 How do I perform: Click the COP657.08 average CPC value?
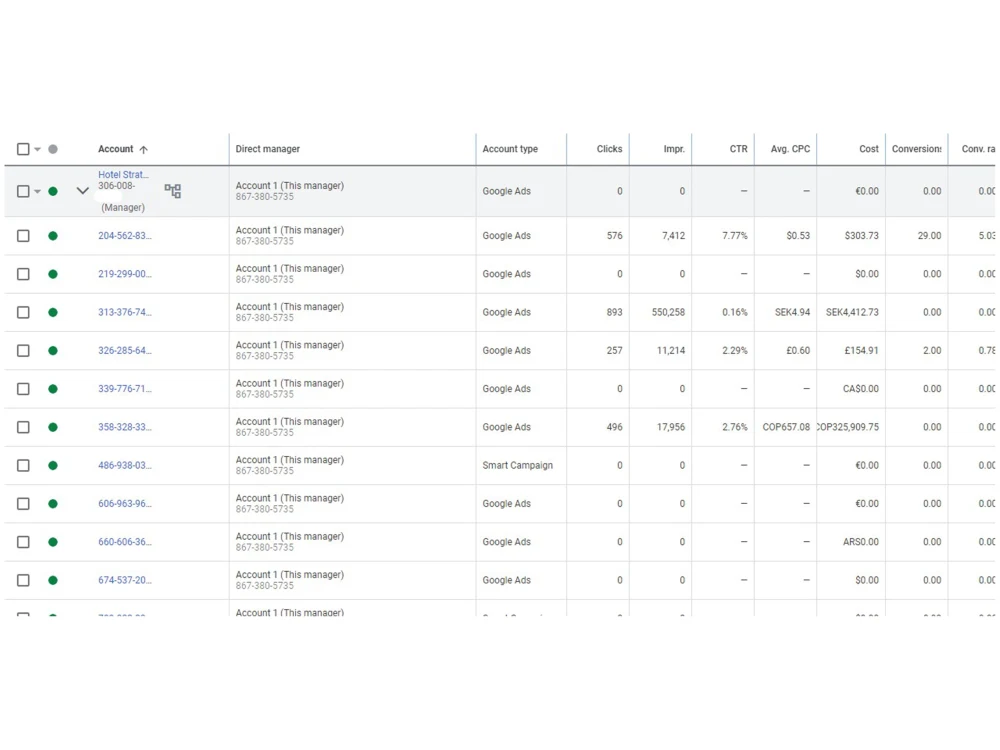(x=786, y=427)
